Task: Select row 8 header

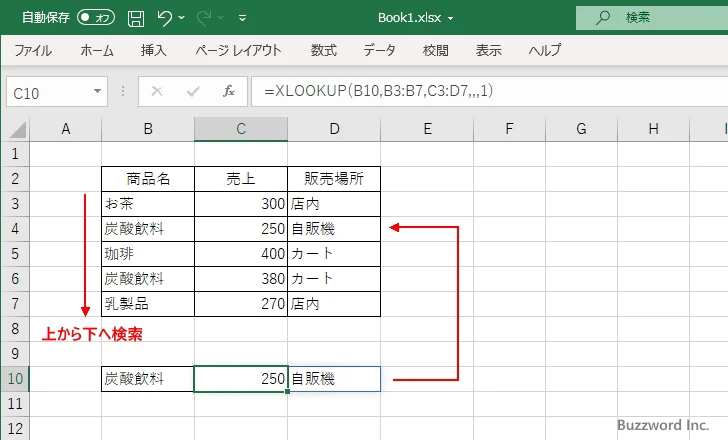Action: pos(15,329)
